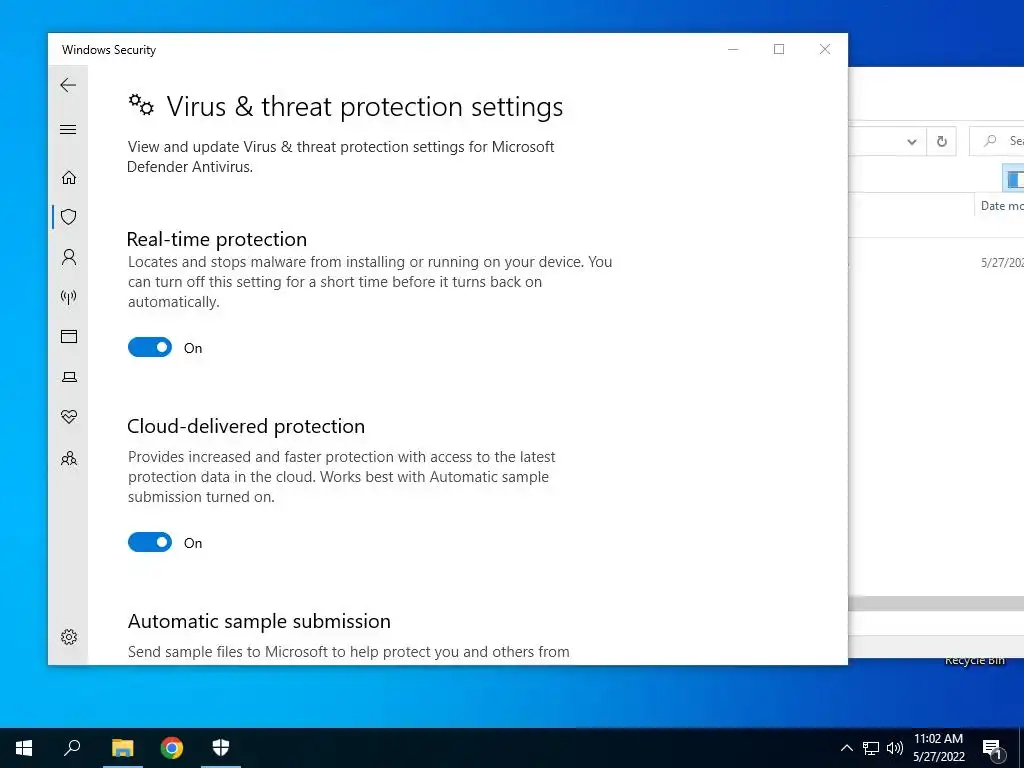Open Device performance & health heart icon
This screenshot has height=768, width=1024.
69,417
